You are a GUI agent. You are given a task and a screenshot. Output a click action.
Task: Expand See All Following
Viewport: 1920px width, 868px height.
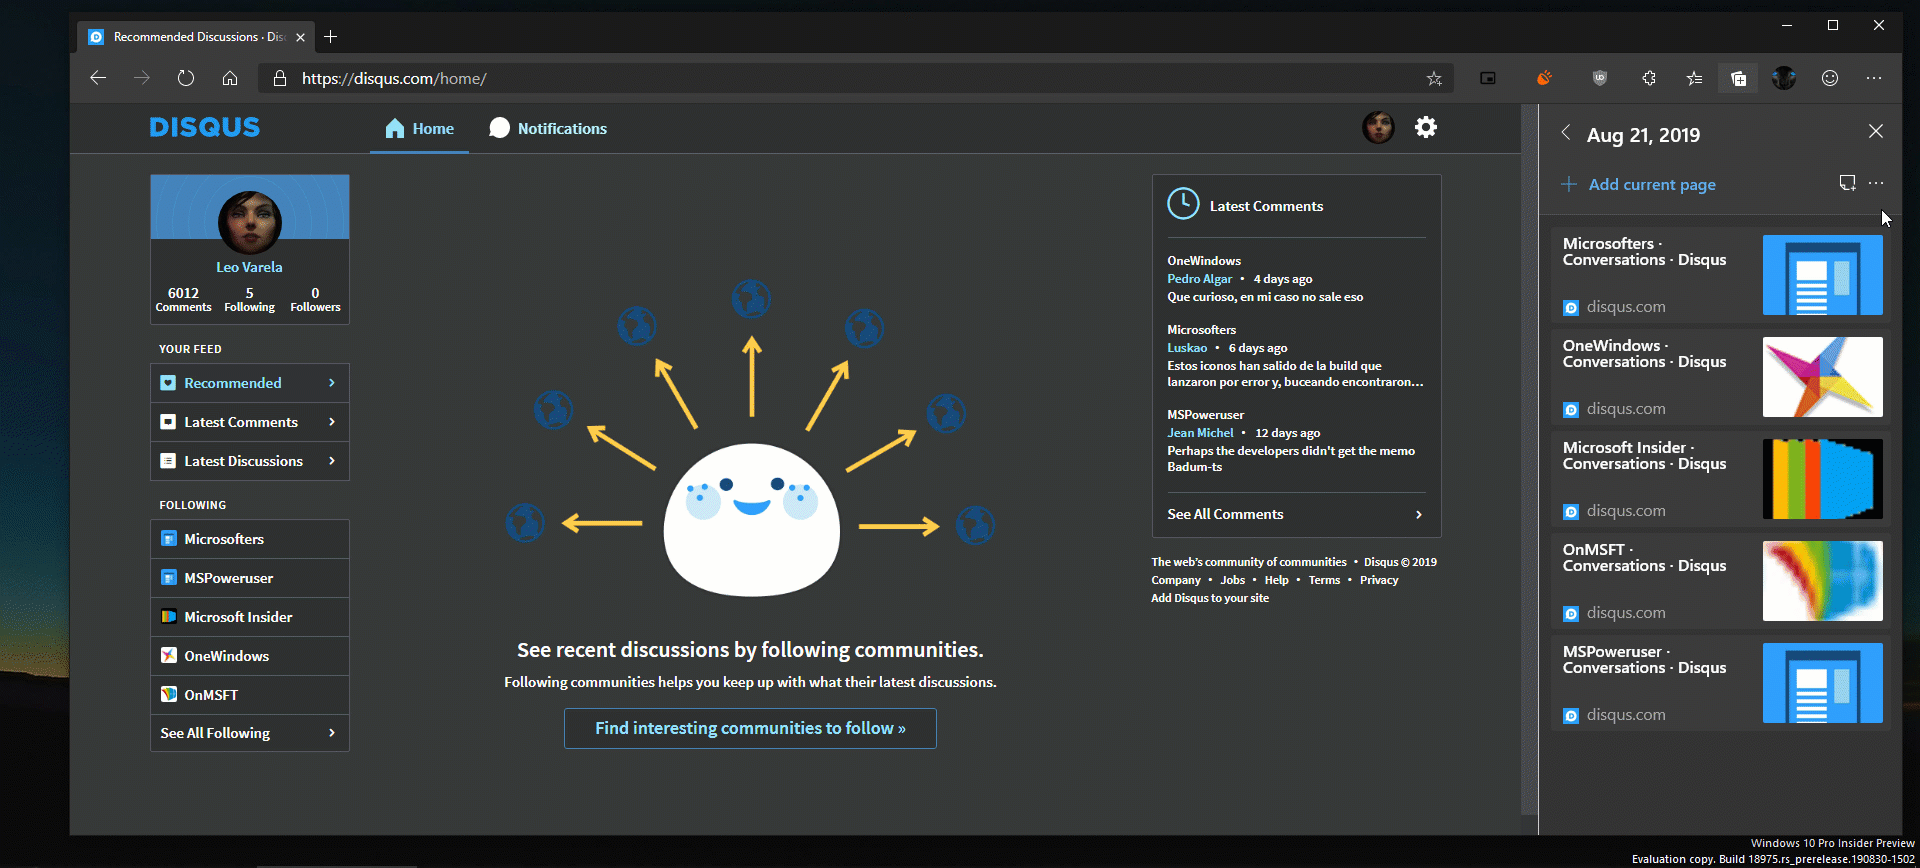pos(250,733)
